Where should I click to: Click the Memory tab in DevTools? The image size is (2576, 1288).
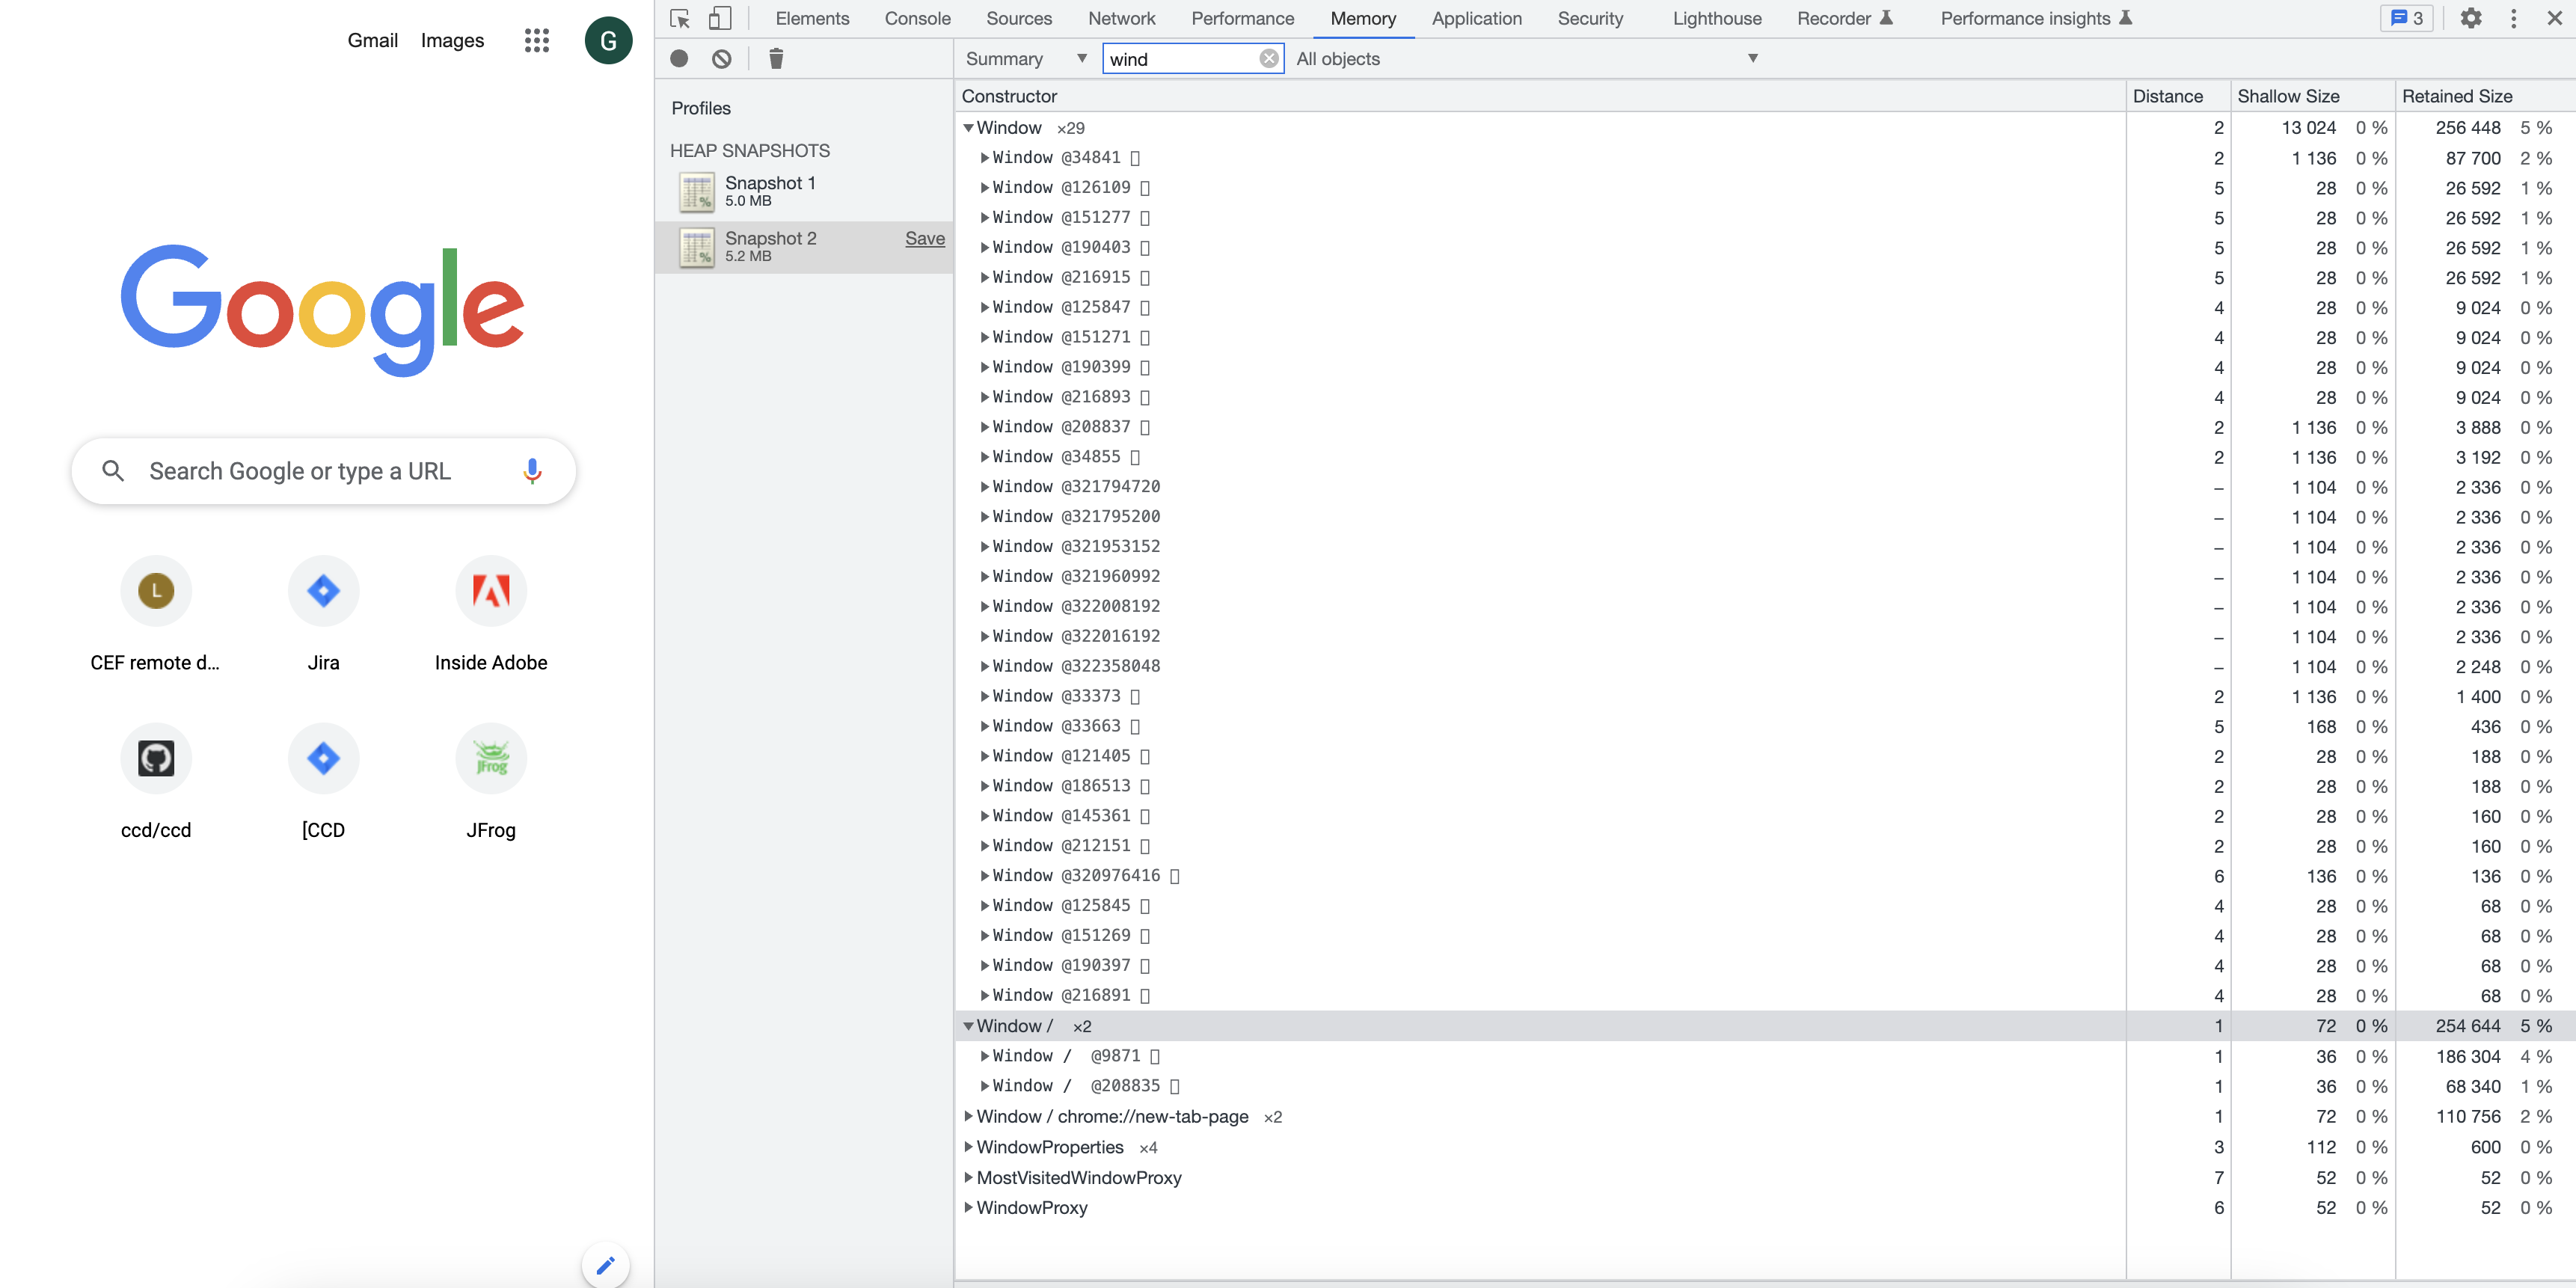[1362, 18]
